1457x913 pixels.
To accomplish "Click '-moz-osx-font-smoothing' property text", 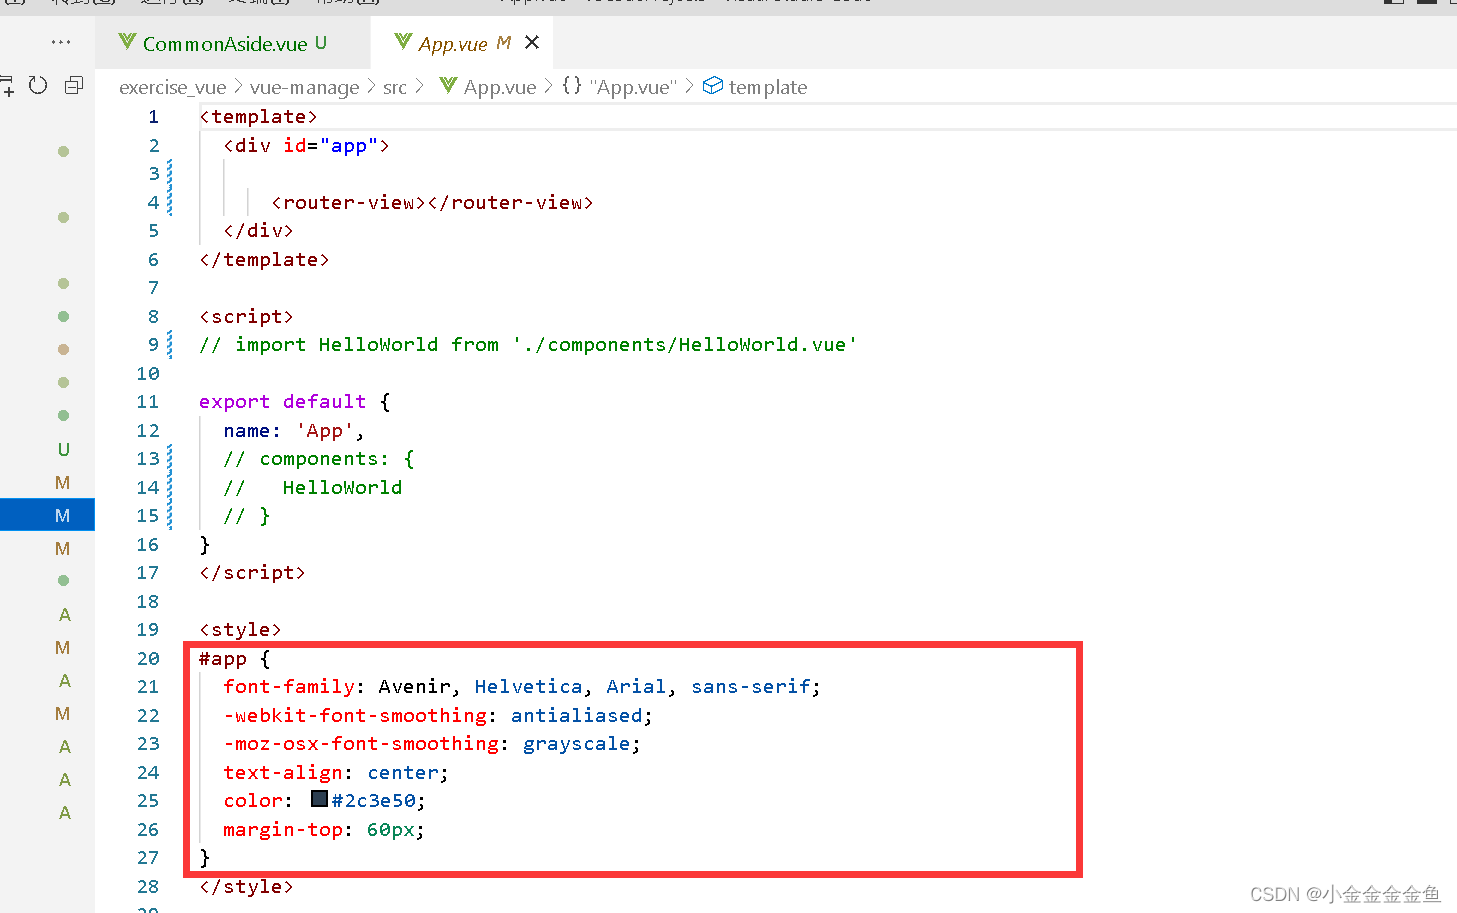I will (361, 743).
